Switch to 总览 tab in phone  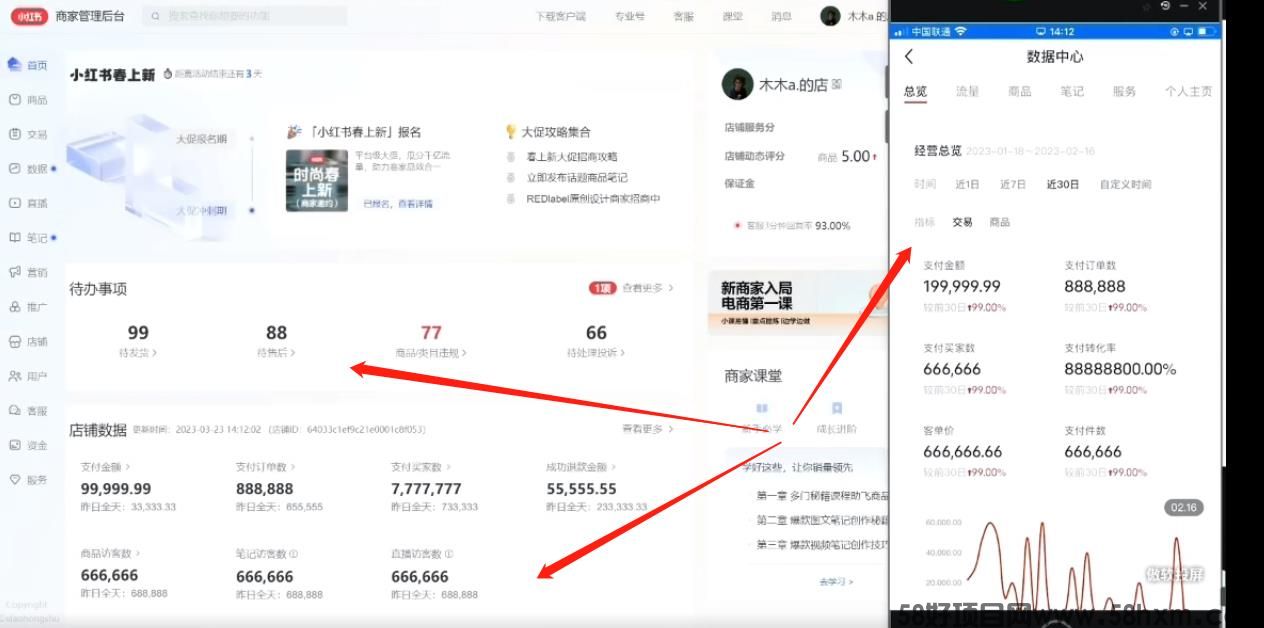pyautogui.click(x=915, y=91)
